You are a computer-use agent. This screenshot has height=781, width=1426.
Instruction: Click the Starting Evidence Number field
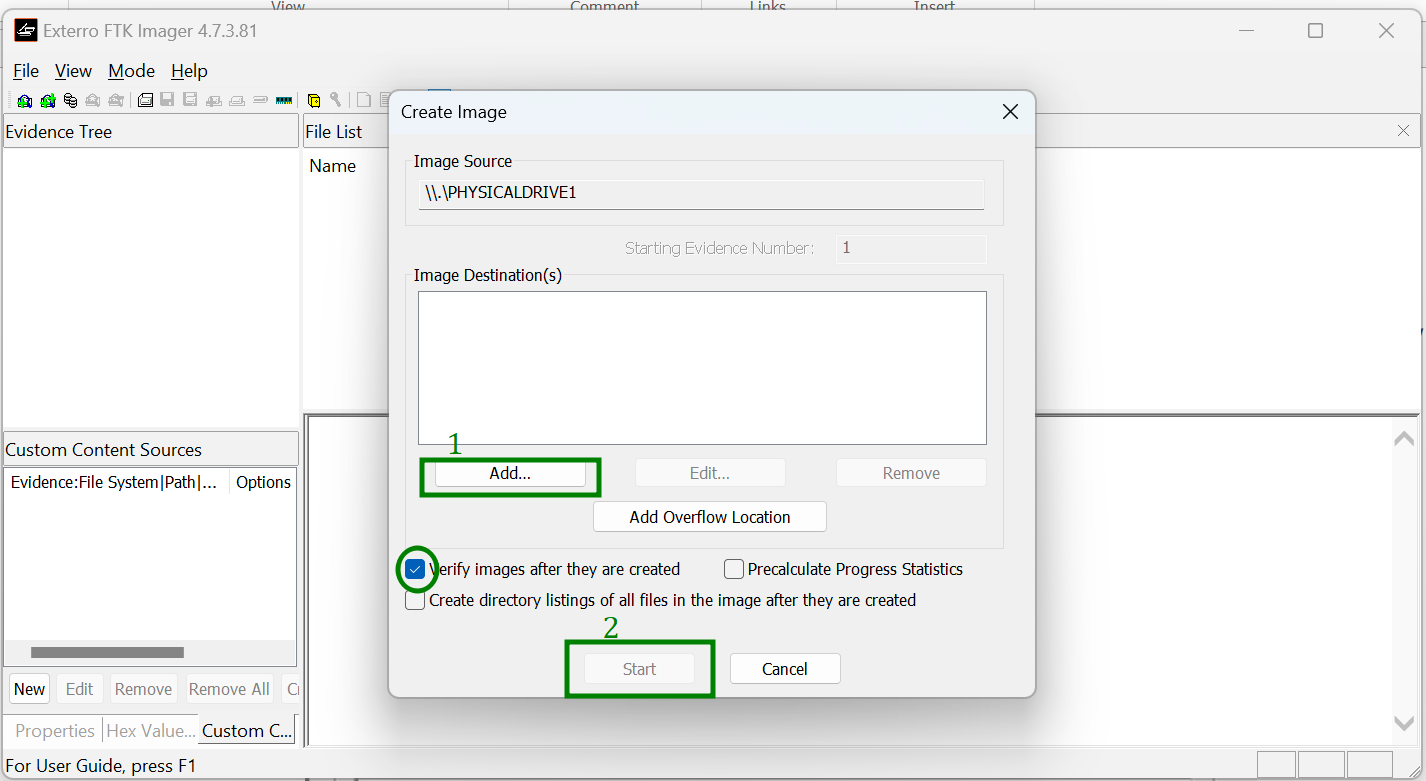tap(911, 248)
